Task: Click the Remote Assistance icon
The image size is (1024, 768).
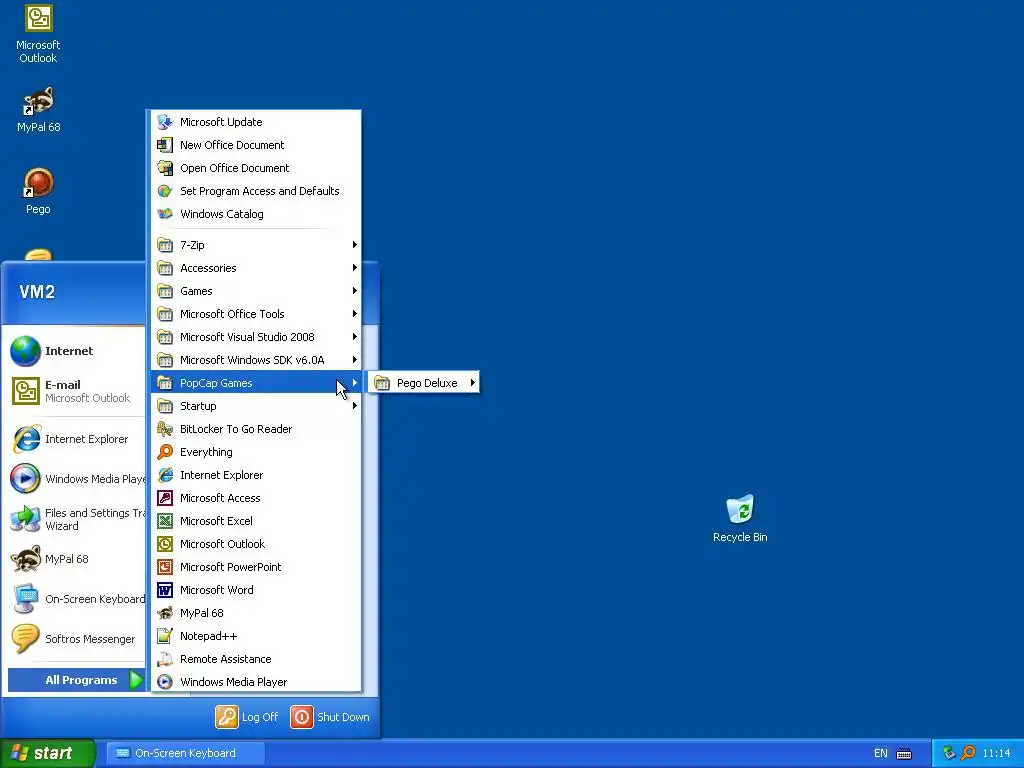Action: pyautogui.click(x=165, y=659)
